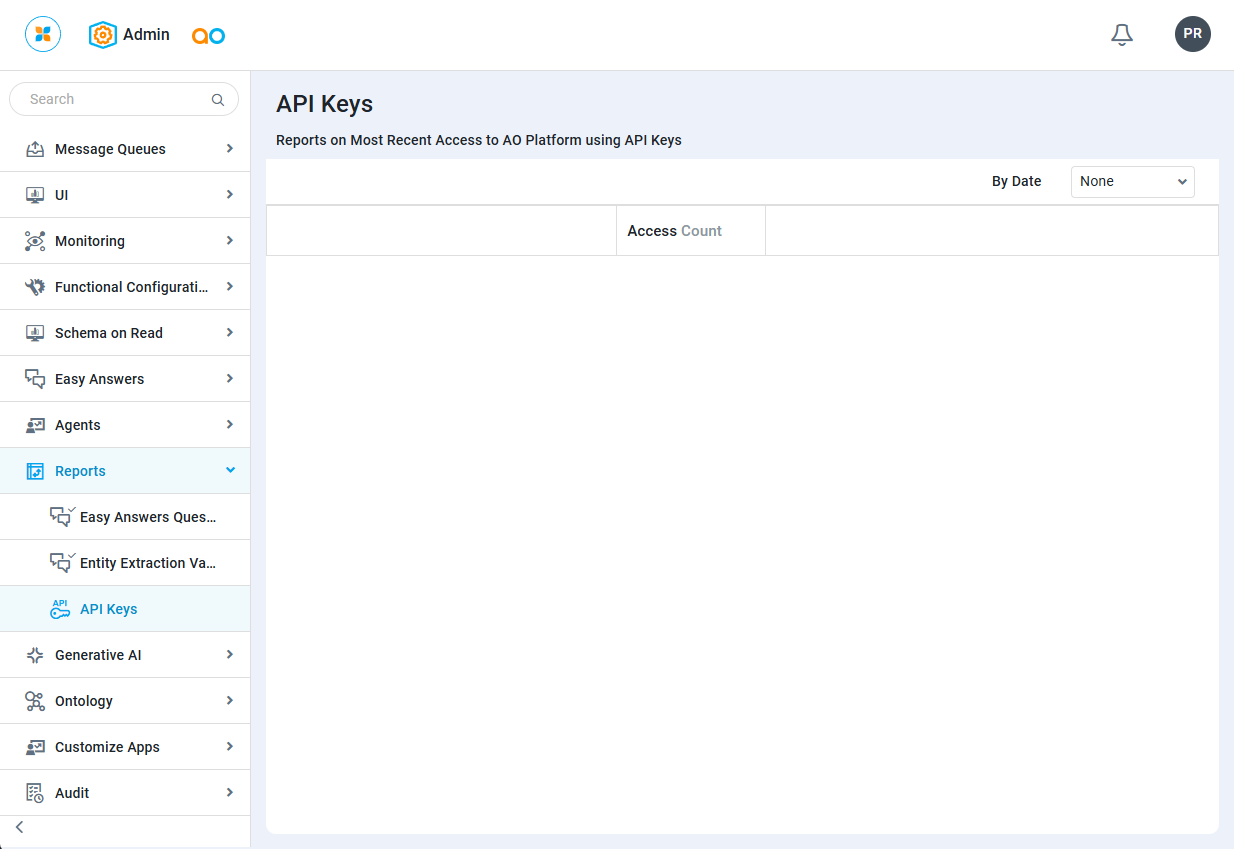Collapse the sidebar with bottom arrow
The width and height of the screenshot is (1234, 849).
(x=19, y=827)
